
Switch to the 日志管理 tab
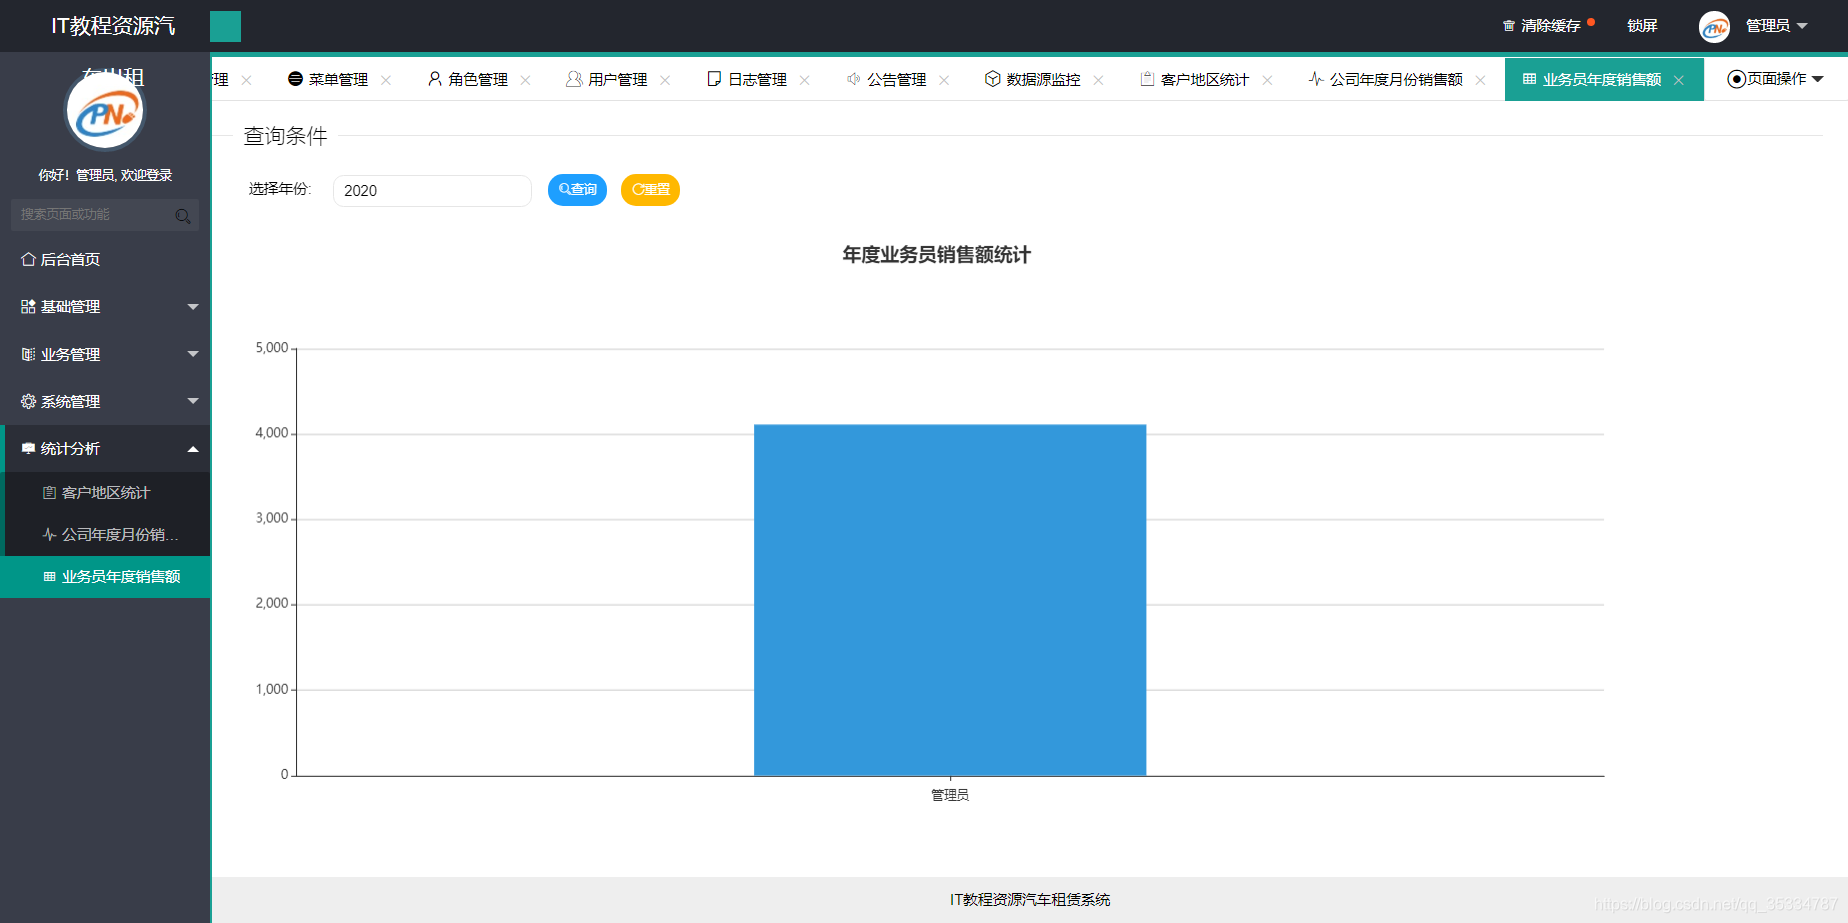coord(757,79)
